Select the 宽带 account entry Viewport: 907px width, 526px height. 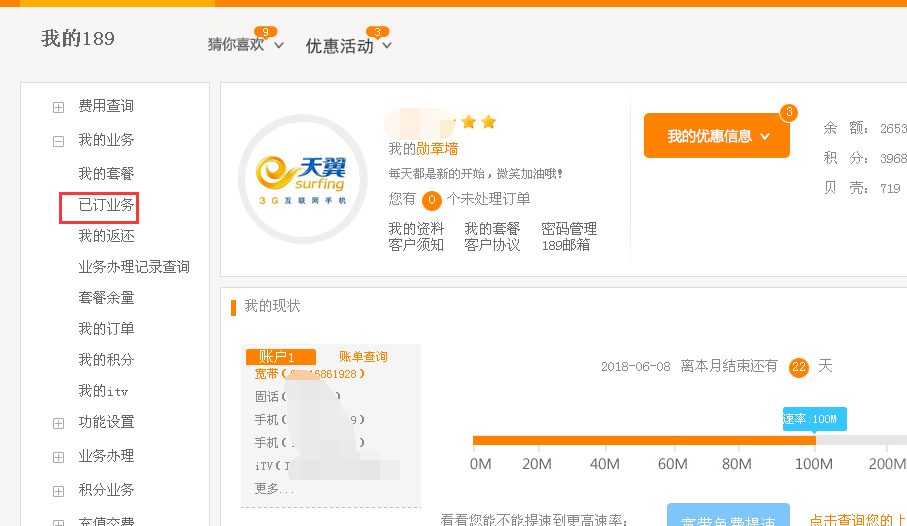tap(309, 374)
